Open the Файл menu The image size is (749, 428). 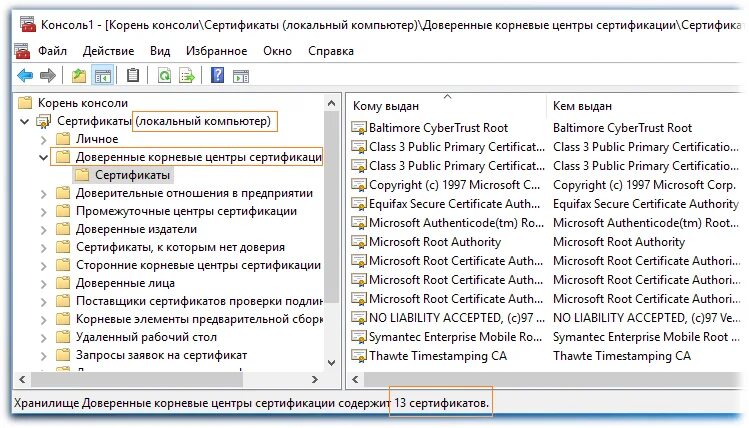click(x=53, y=51)
